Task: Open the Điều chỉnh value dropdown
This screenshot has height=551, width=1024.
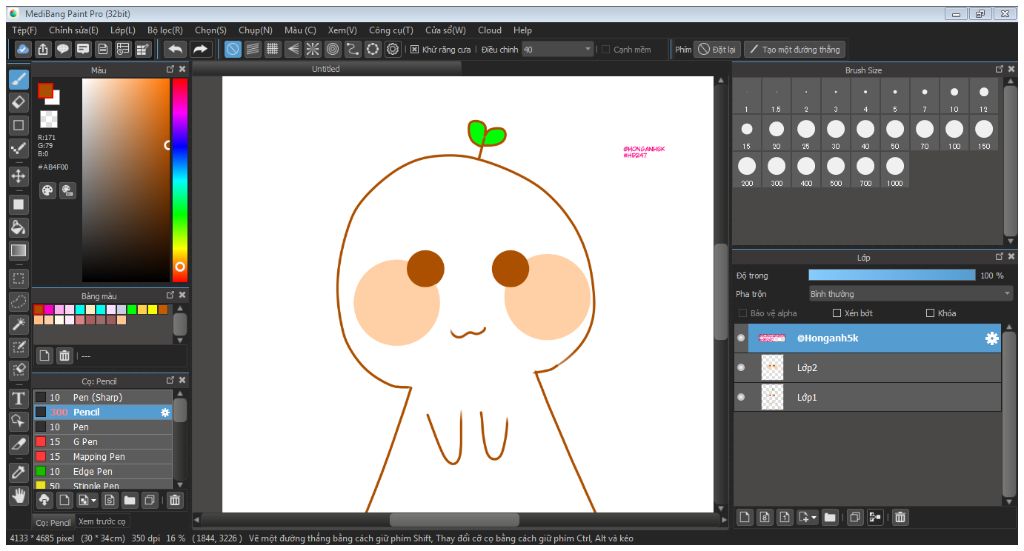Action: tap(588, 49)
